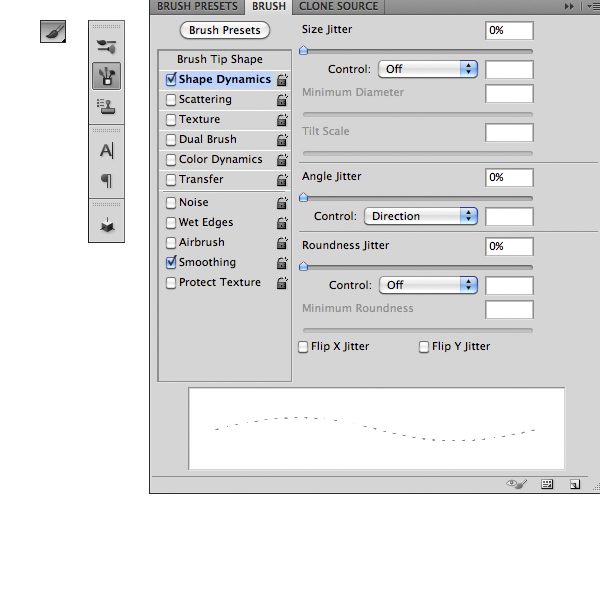Enable the Texture checkbox
This screenshot has height=600, width=600.
(x=171, y=120)
